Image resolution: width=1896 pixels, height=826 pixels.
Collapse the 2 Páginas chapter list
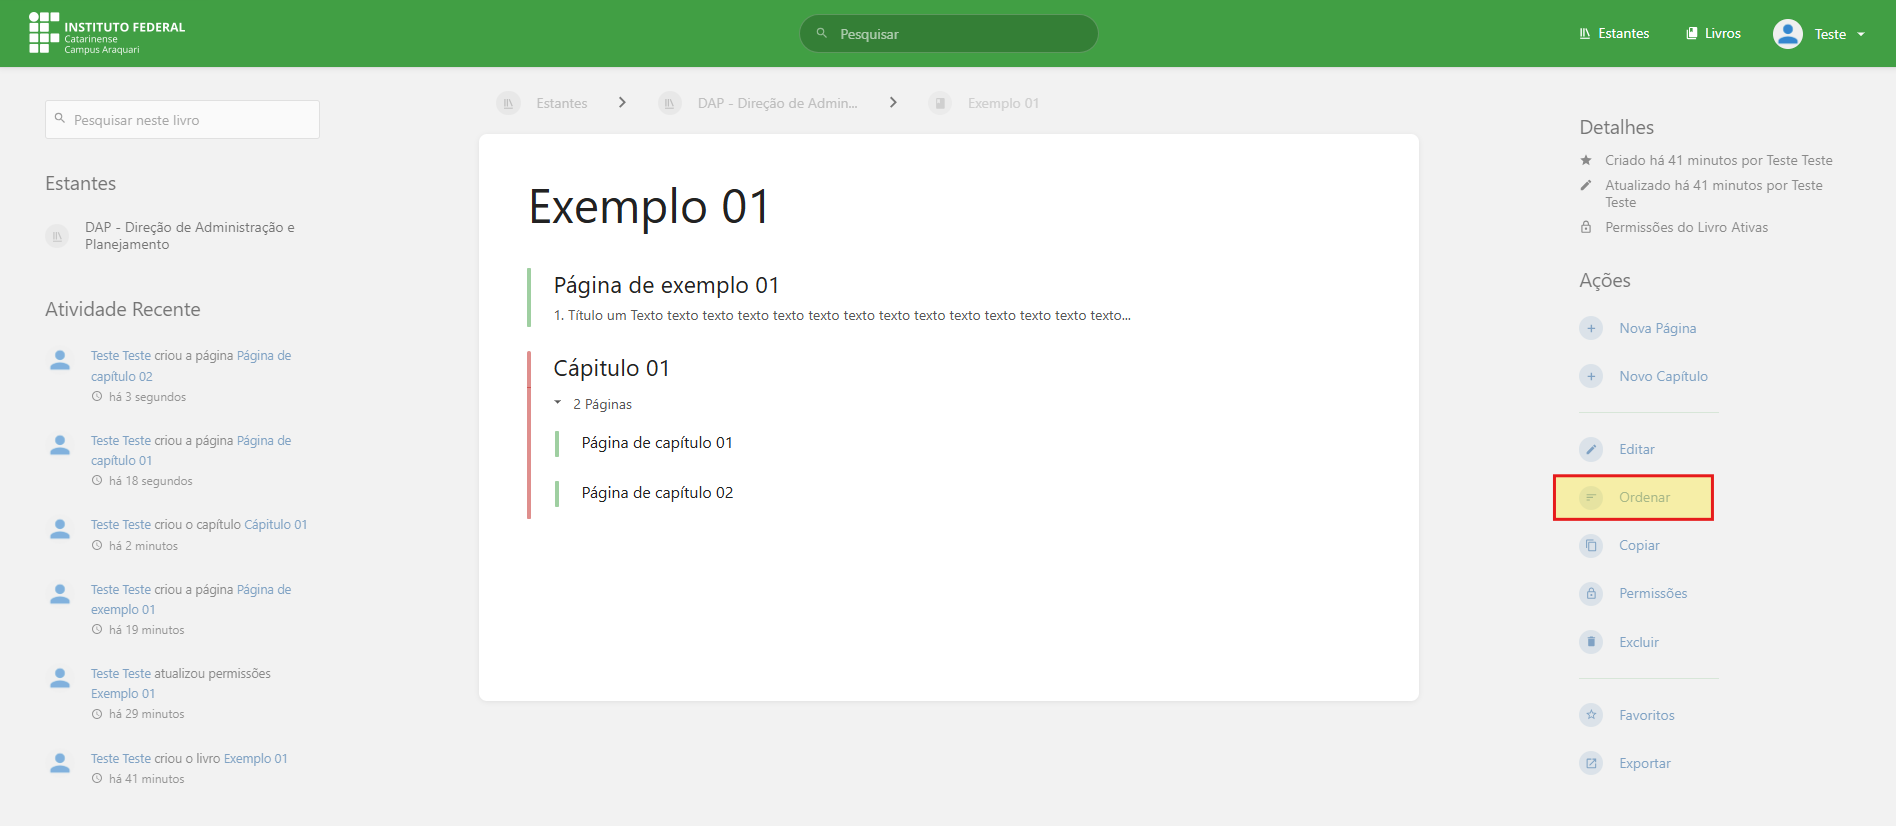(x=594, y=404)
